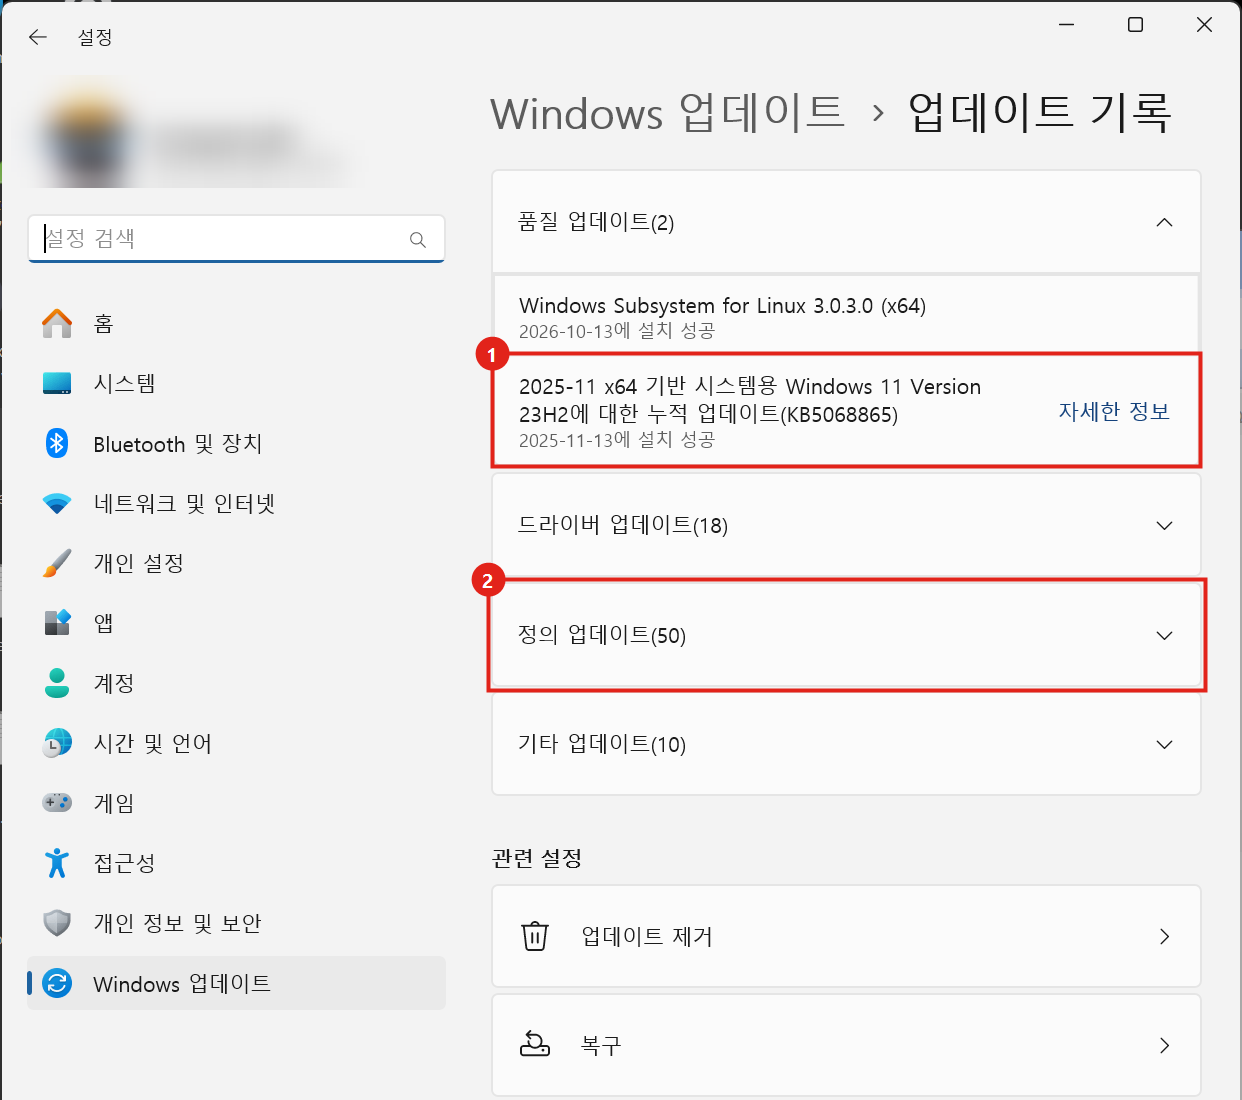The image size is (1242, 1100).
Task: Click the Time & language globe icon
Action: [57, 743]
